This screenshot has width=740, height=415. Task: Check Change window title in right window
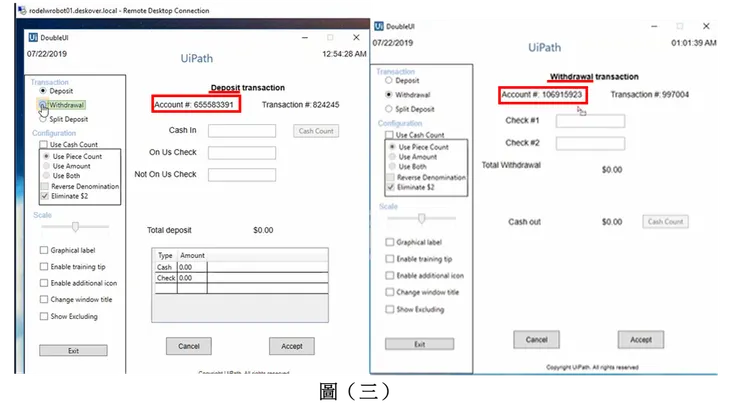pos(390,292)
